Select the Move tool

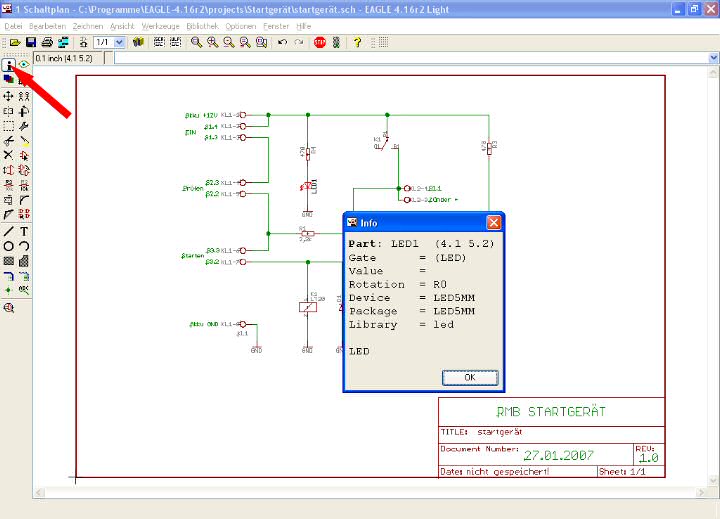click(x=9, y=96)
